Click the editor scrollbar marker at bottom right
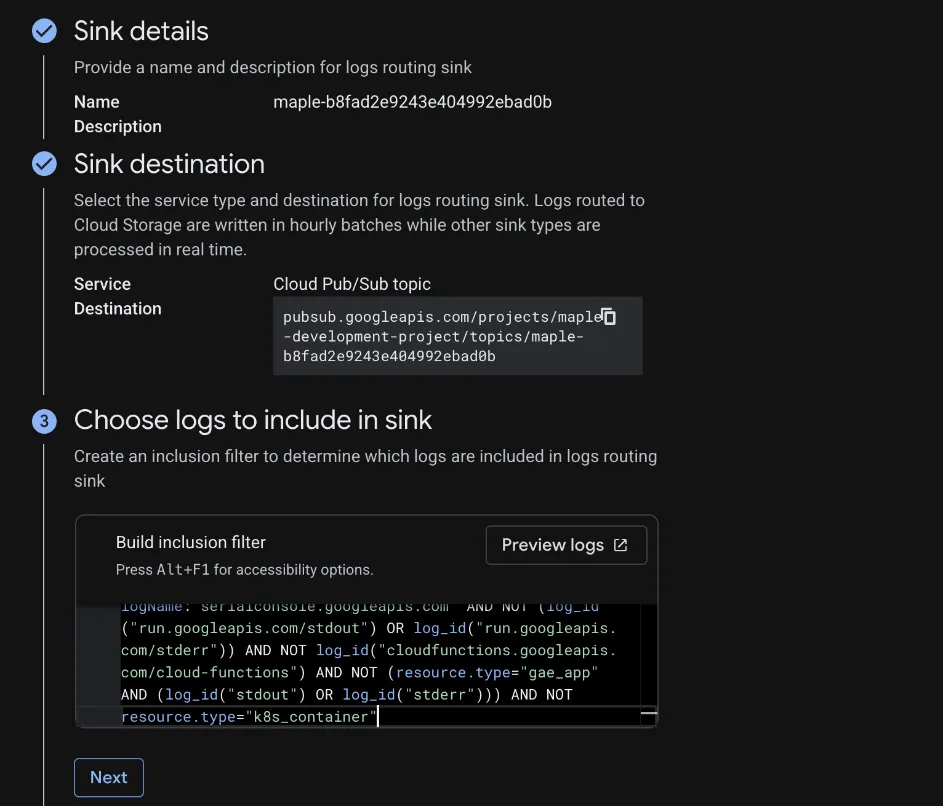Screen dimensions: 943x806 (x=649, y=713)
